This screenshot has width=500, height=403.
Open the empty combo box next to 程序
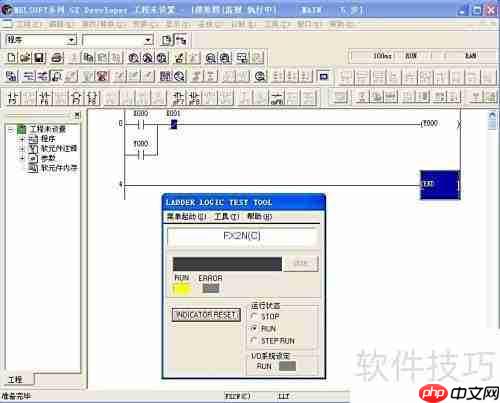[x=148, y=41]
